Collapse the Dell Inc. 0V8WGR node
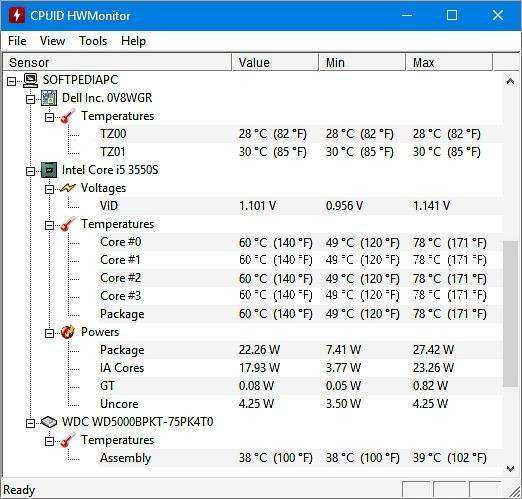The width and height of the screenshot is (522, 499). 30,99
